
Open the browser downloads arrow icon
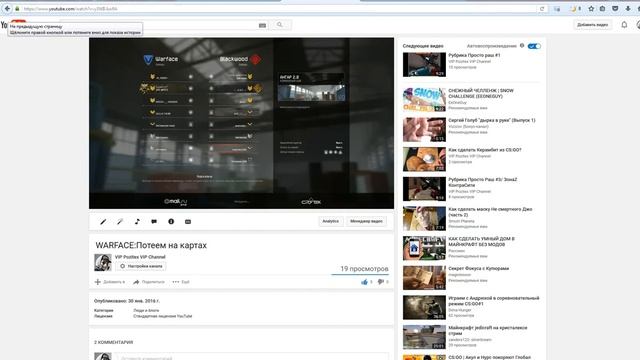coord(628,9)
